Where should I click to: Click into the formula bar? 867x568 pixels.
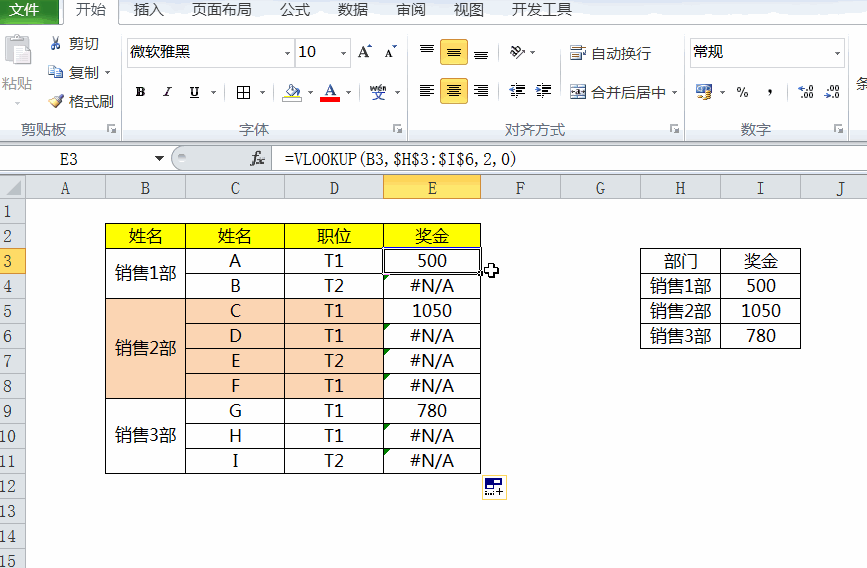[x=570, y=159]
